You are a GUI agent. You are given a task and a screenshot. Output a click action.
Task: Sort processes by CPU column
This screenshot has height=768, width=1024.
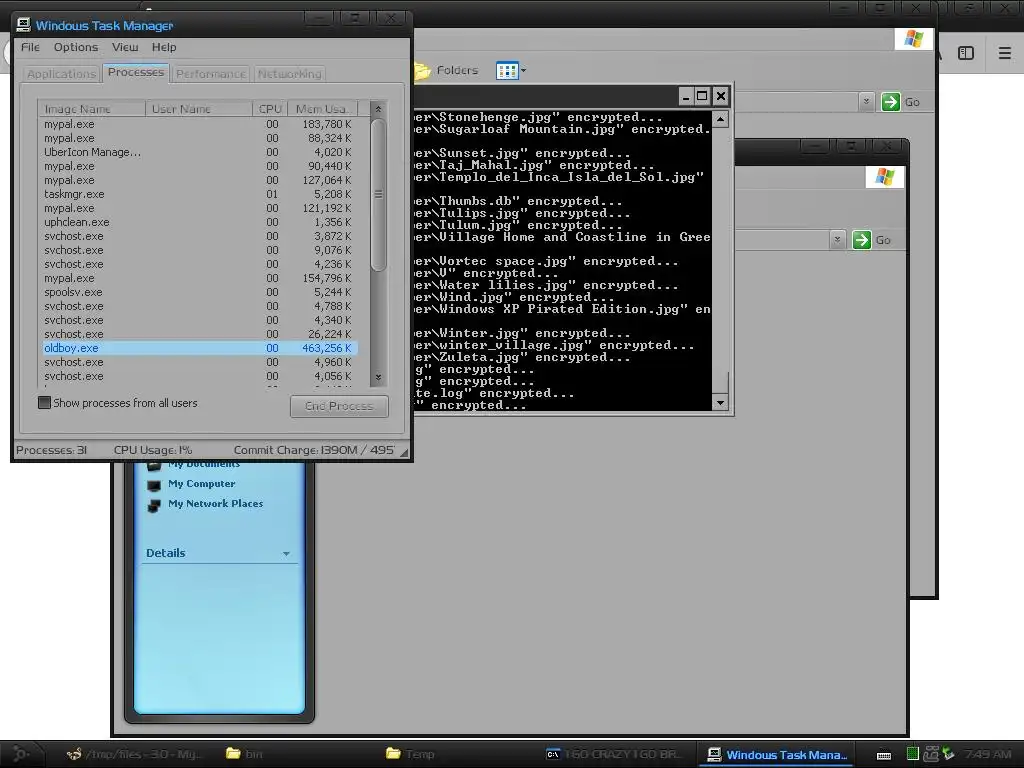point(270,108)
